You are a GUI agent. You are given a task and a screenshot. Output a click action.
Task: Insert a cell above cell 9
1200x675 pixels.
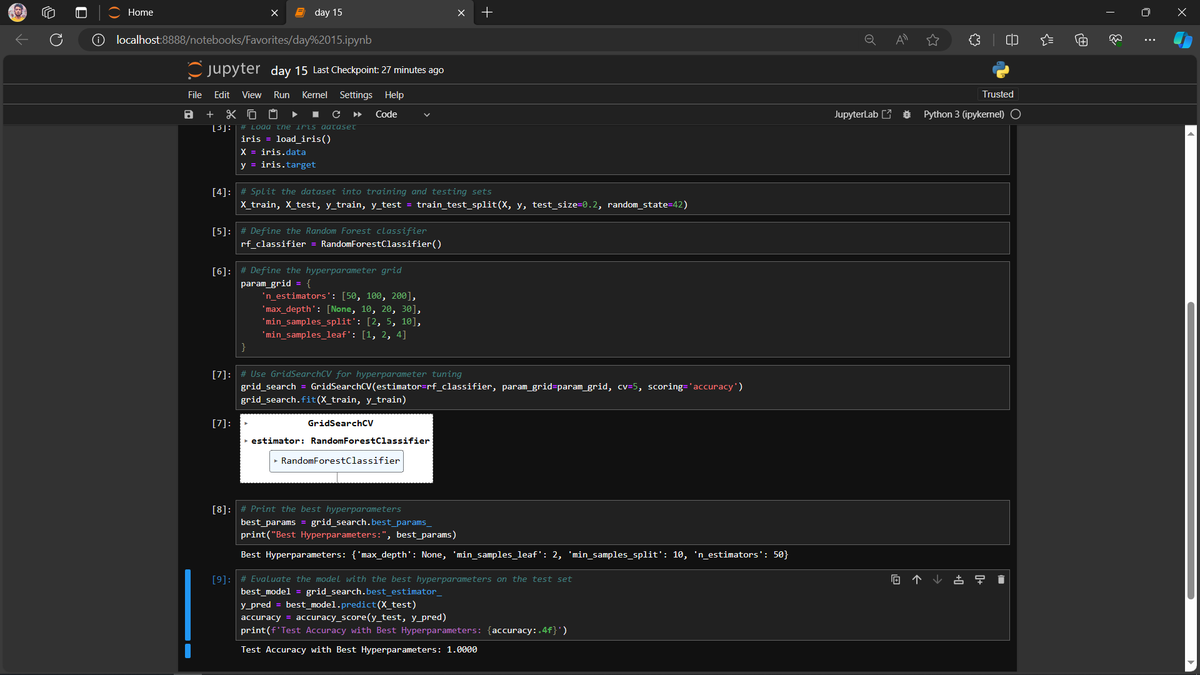958,579
